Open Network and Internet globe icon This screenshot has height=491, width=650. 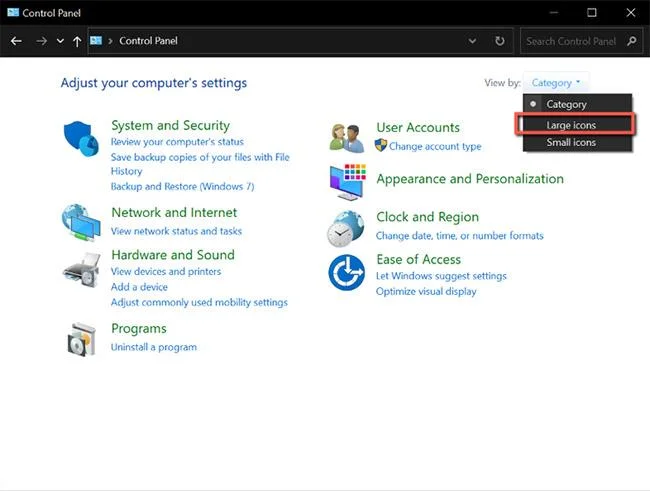81,223
